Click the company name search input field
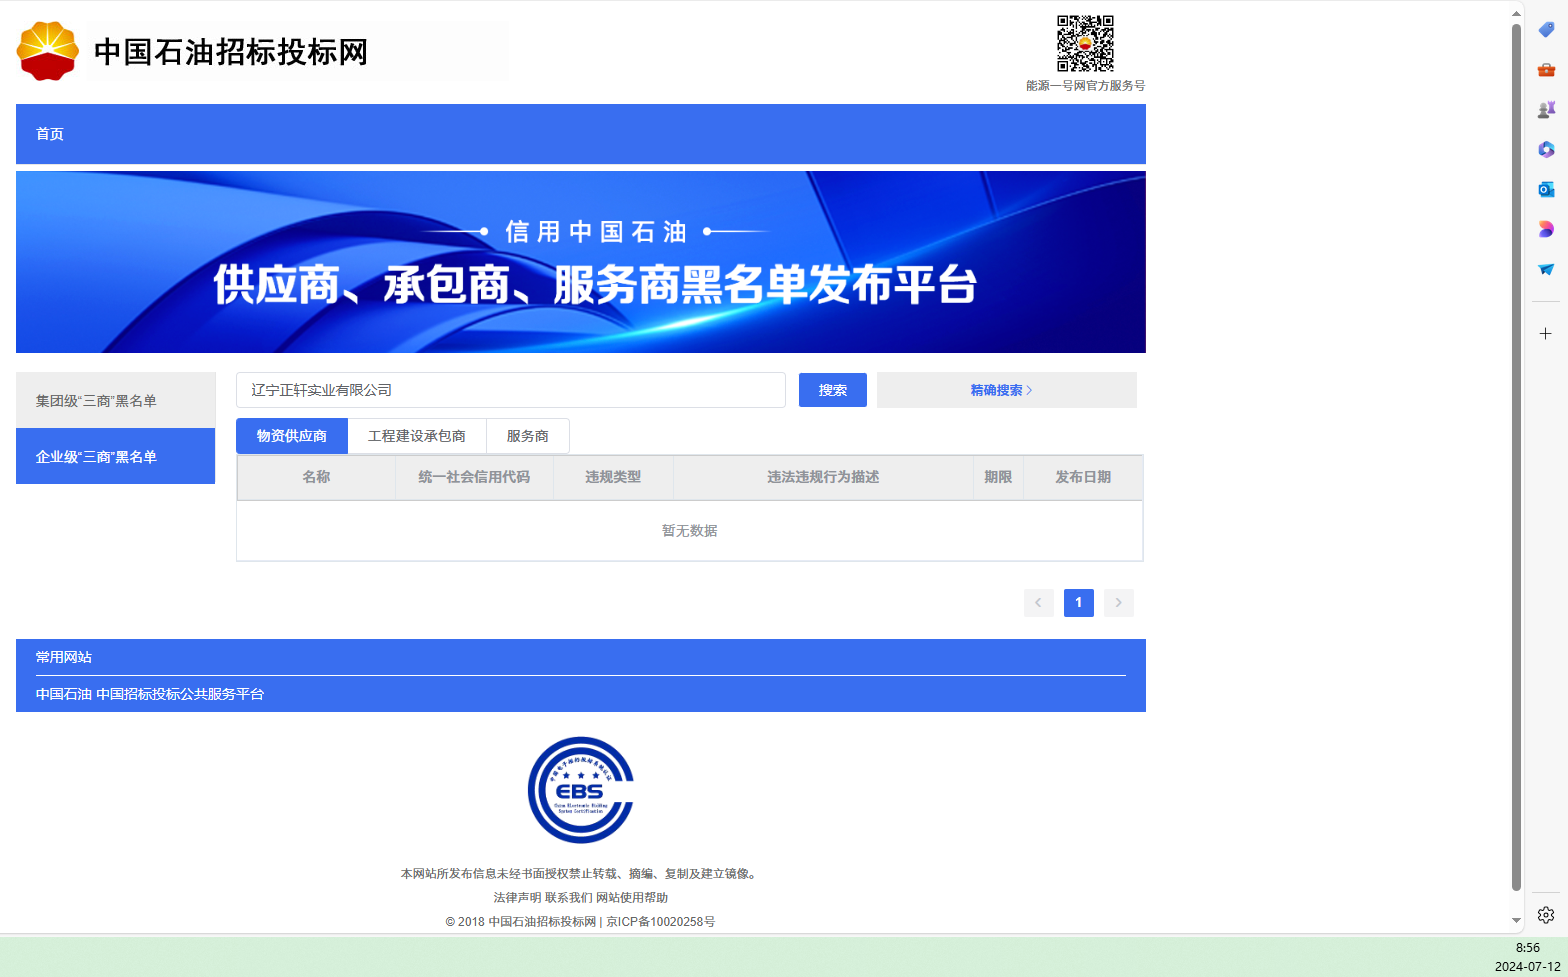The width and height of the screenshot is (1568, 977). click(511, 390)
